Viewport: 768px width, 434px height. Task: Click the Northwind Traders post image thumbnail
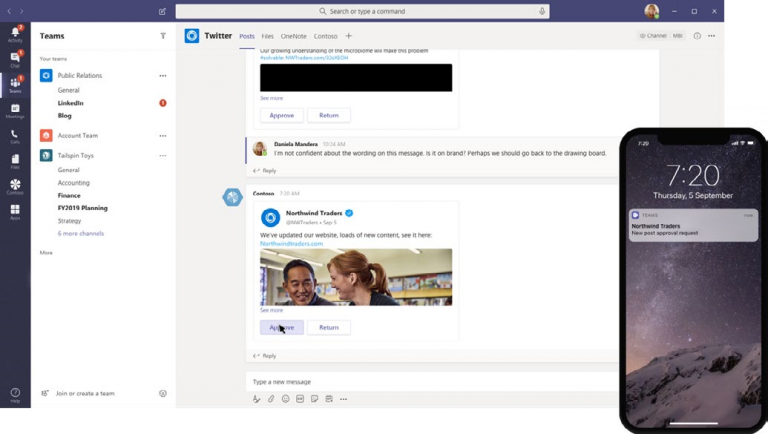[355, 277]
